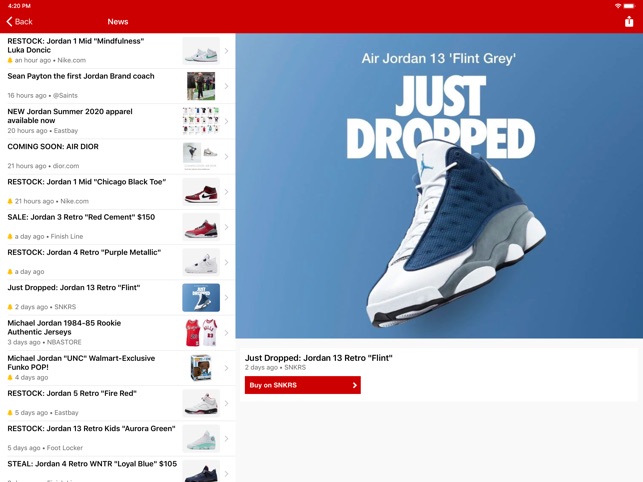Tap the share icon in top bar

[x=628, y=21]
